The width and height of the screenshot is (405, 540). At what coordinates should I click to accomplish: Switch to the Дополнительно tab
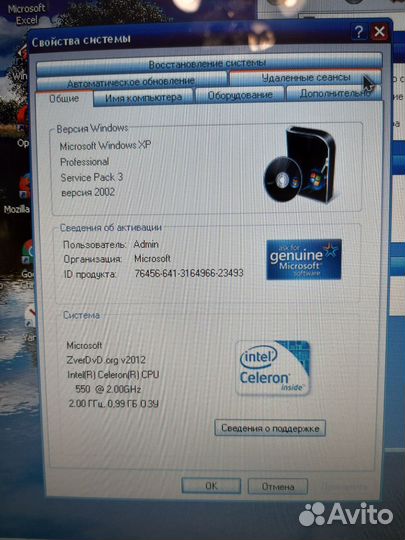pos(334,94)
